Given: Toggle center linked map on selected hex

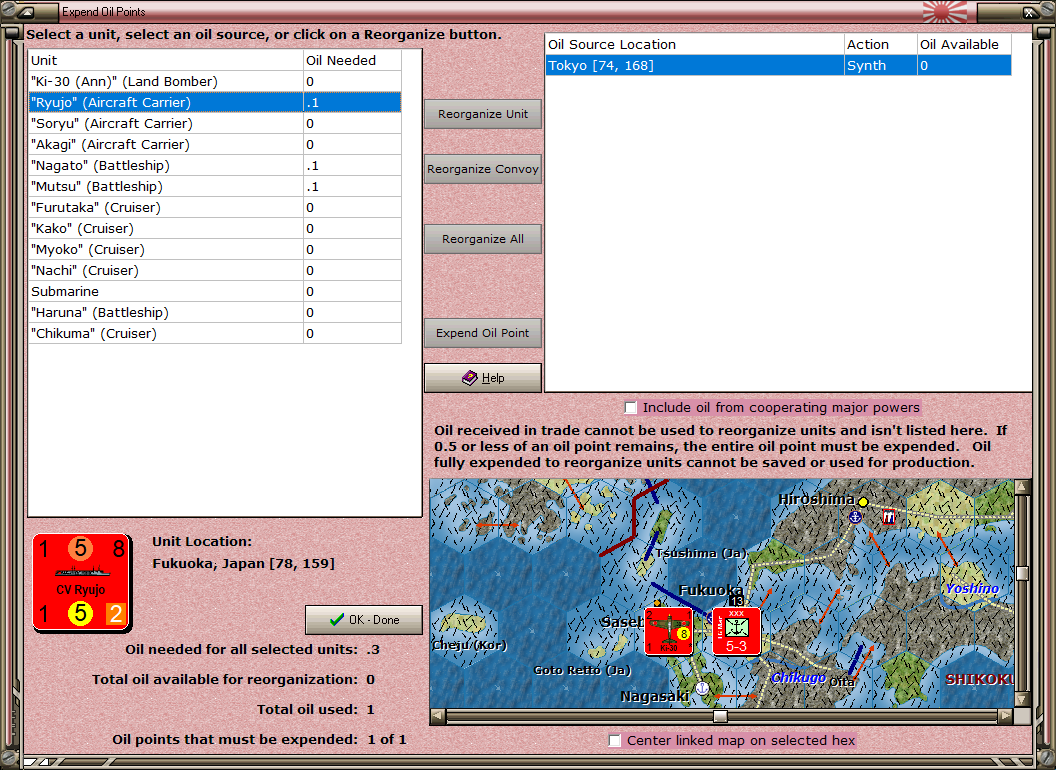Looking at the screenshot, I should pyautogui.click(x=614, y=740).
